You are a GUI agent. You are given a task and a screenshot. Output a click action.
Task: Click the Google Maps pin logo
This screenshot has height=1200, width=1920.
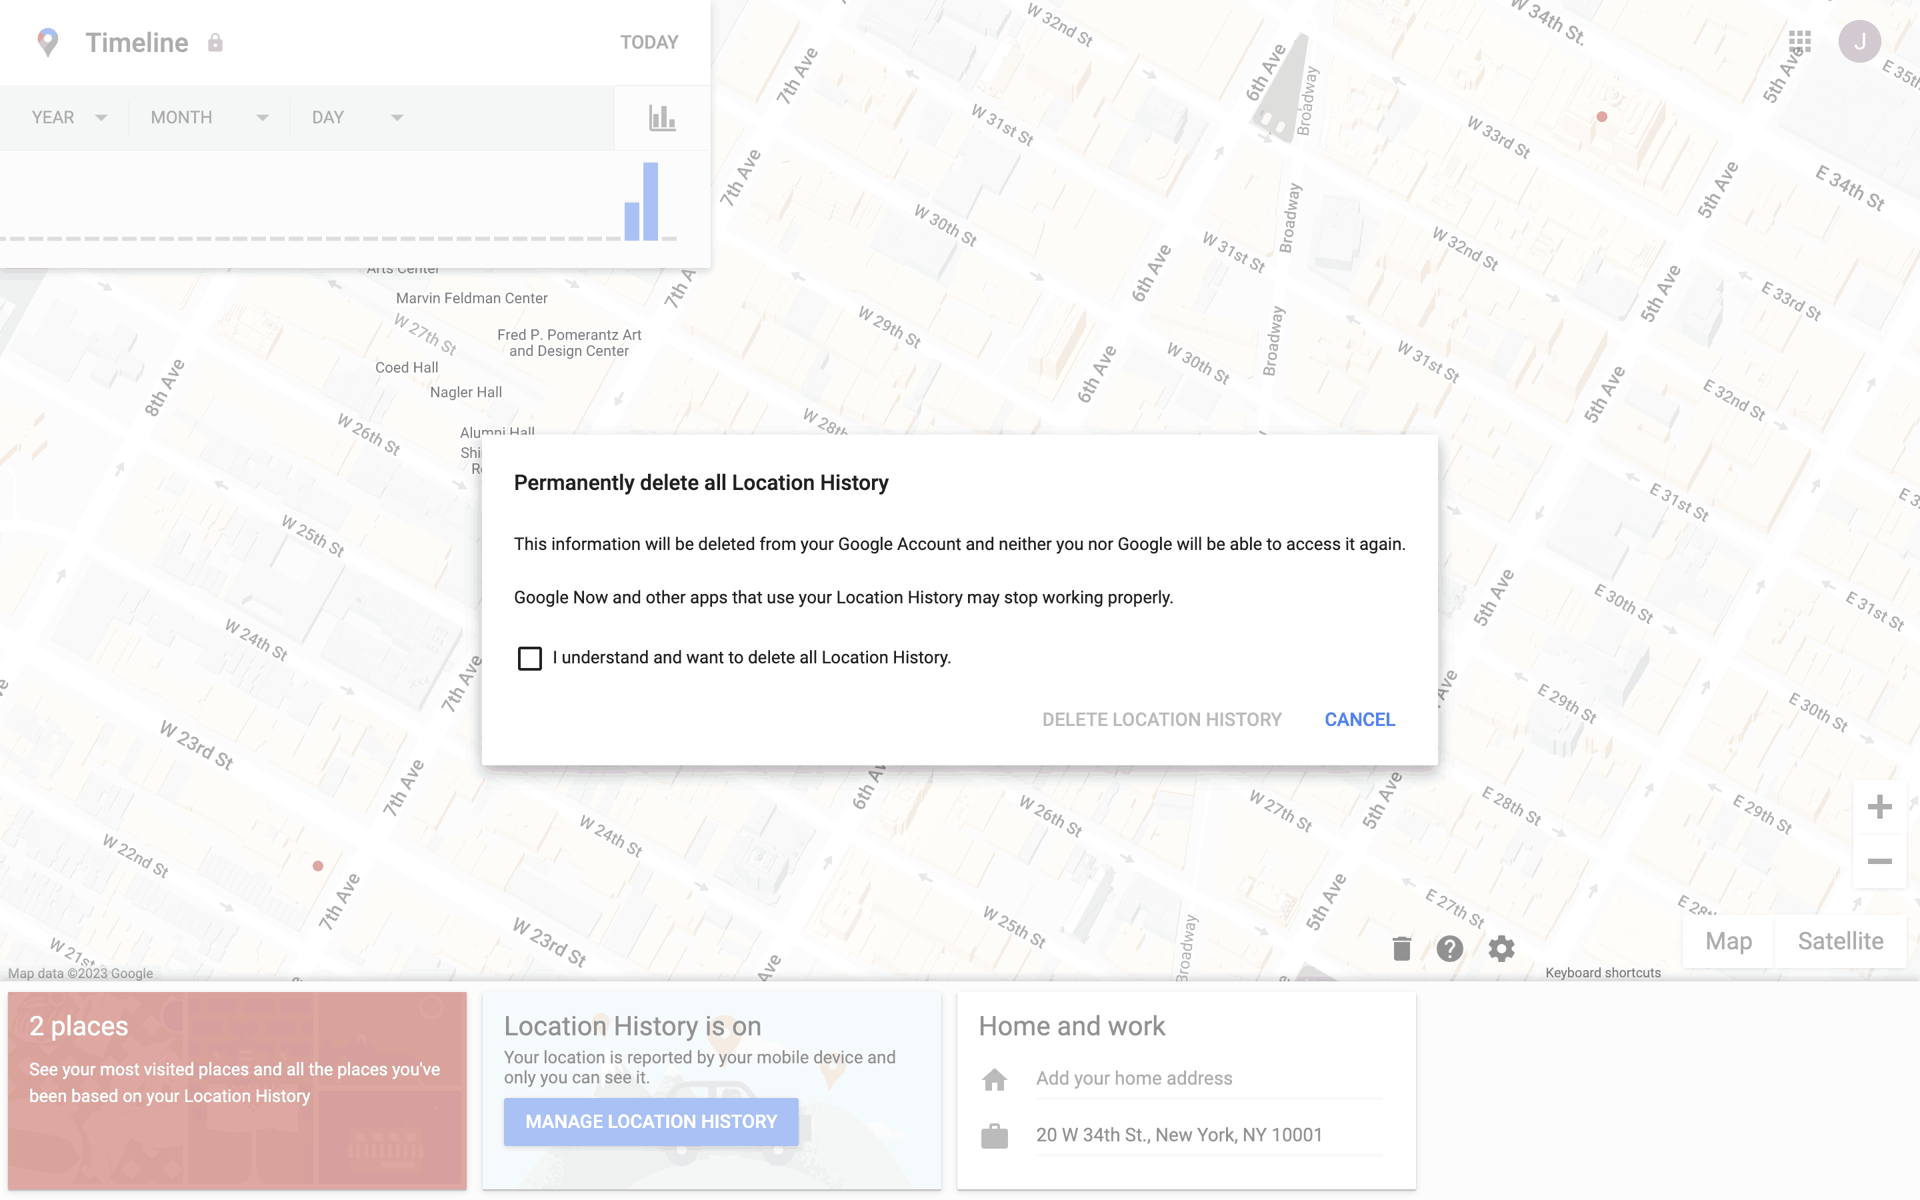47,42
